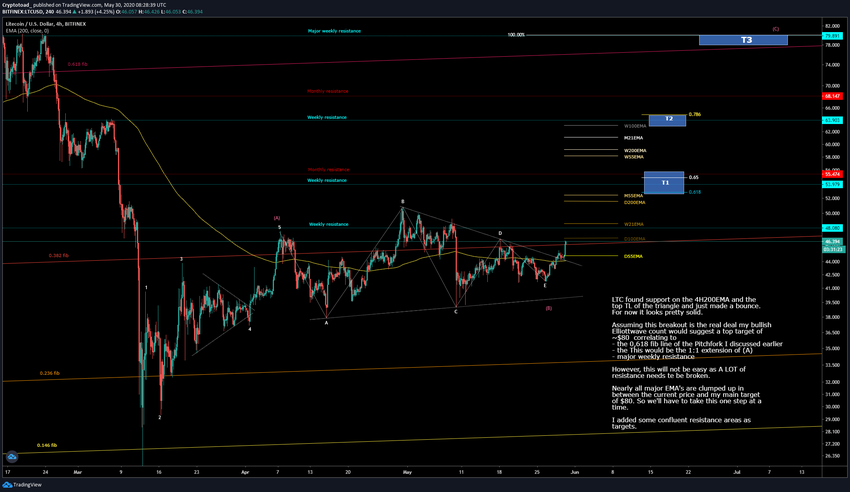Click the blue cloud icon on chart
This screenshot has height=492, width=850.
[12, 457]
